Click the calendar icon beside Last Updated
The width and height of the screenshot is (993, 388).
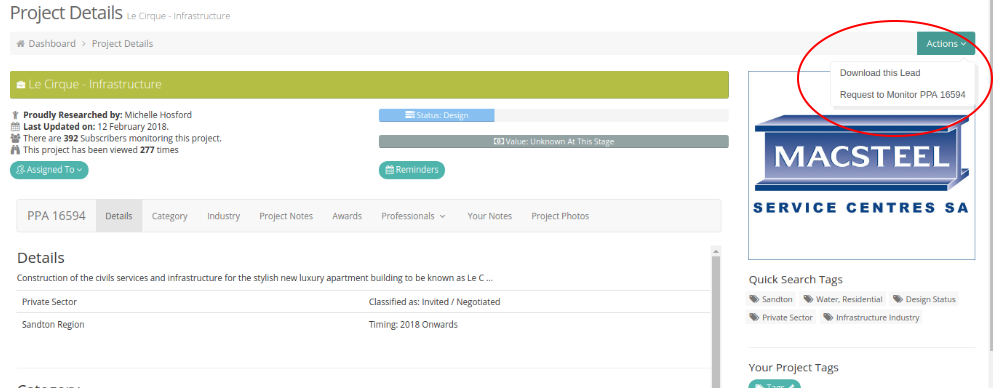(x=15, y=127)
